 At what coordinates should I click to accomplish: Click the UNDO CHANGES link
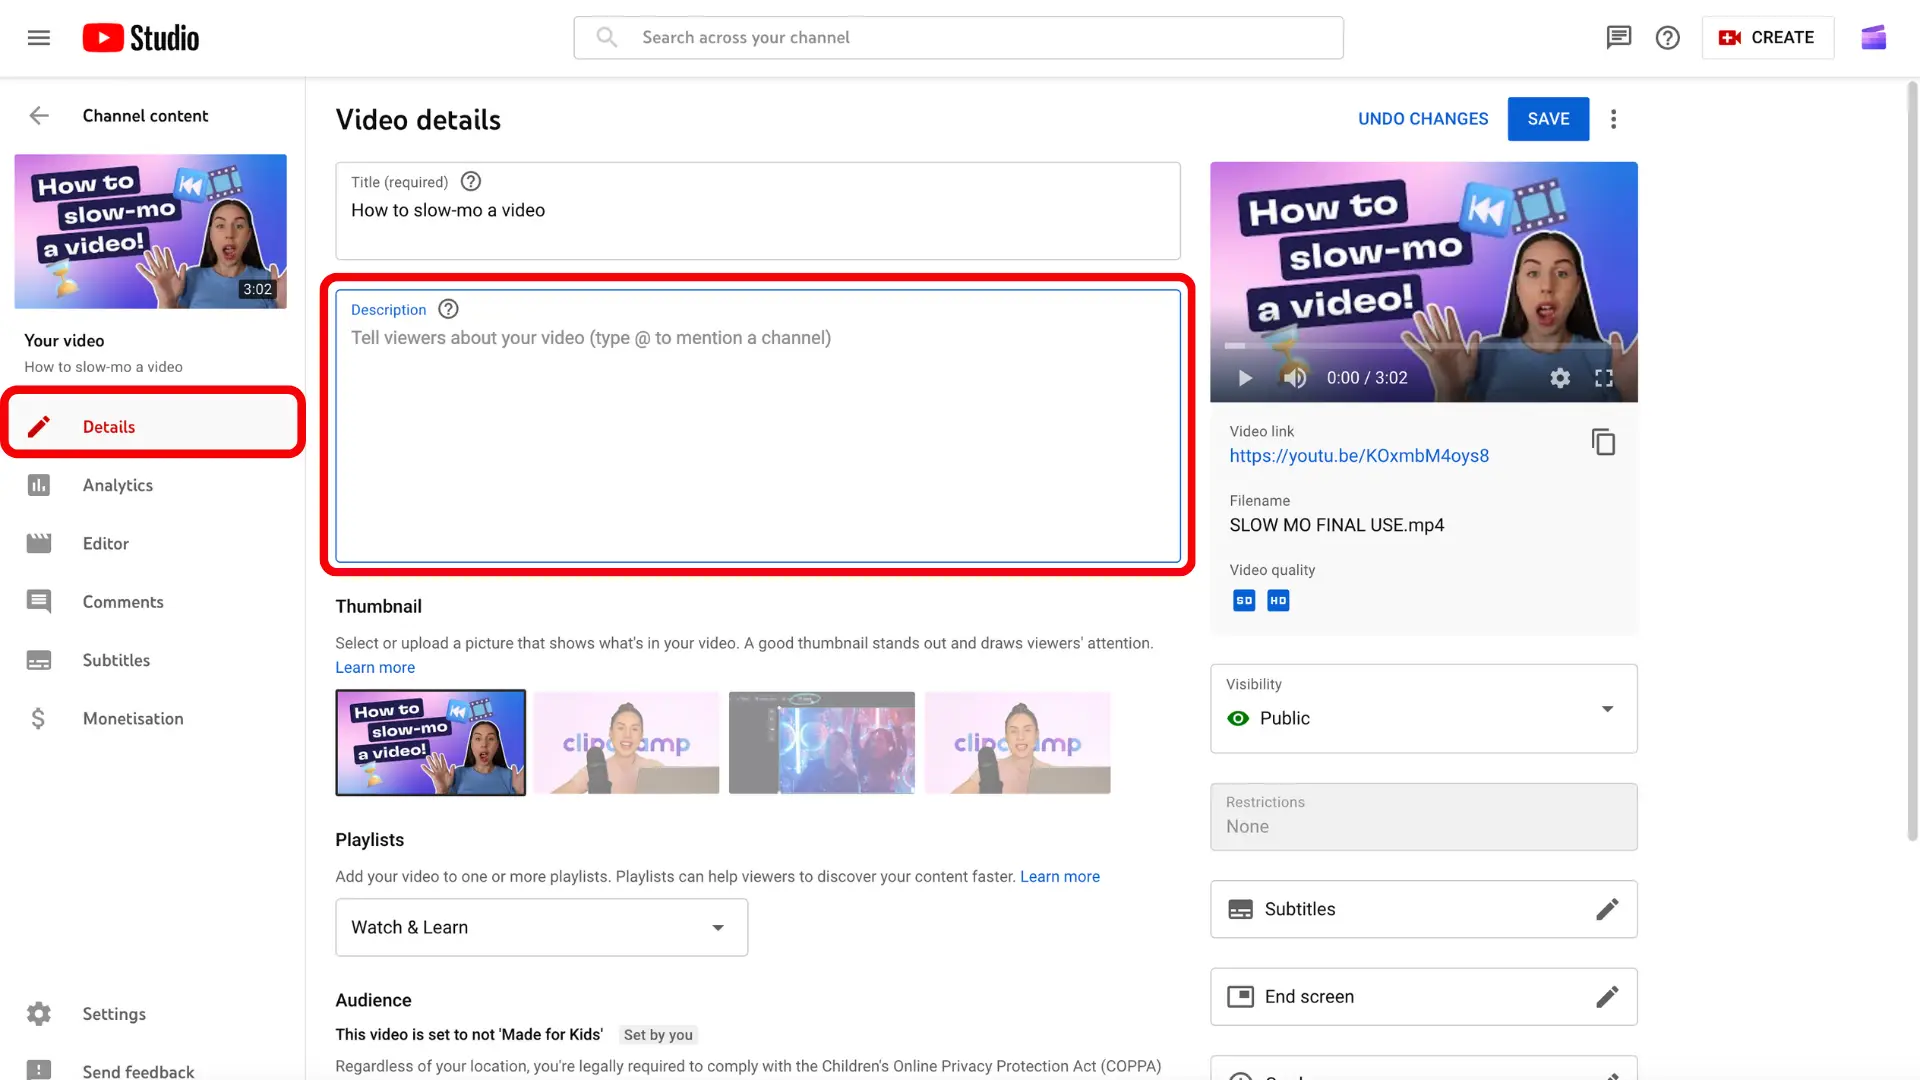(1423, 119)
